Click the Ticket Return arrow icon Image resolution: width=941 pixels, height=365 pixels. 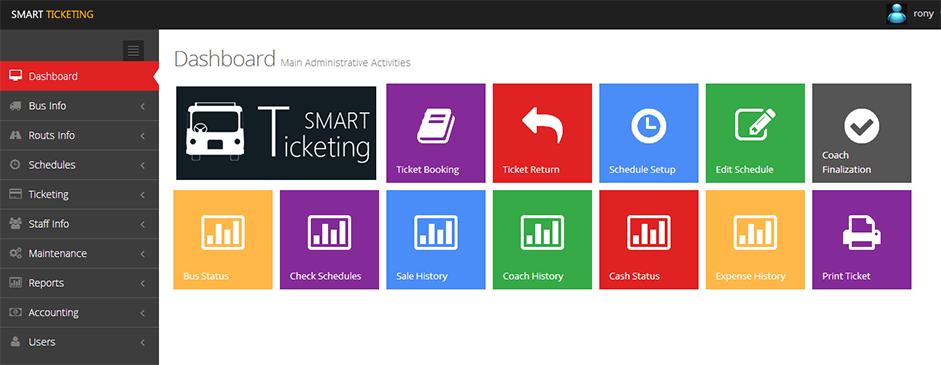click(x=542, y=125)
